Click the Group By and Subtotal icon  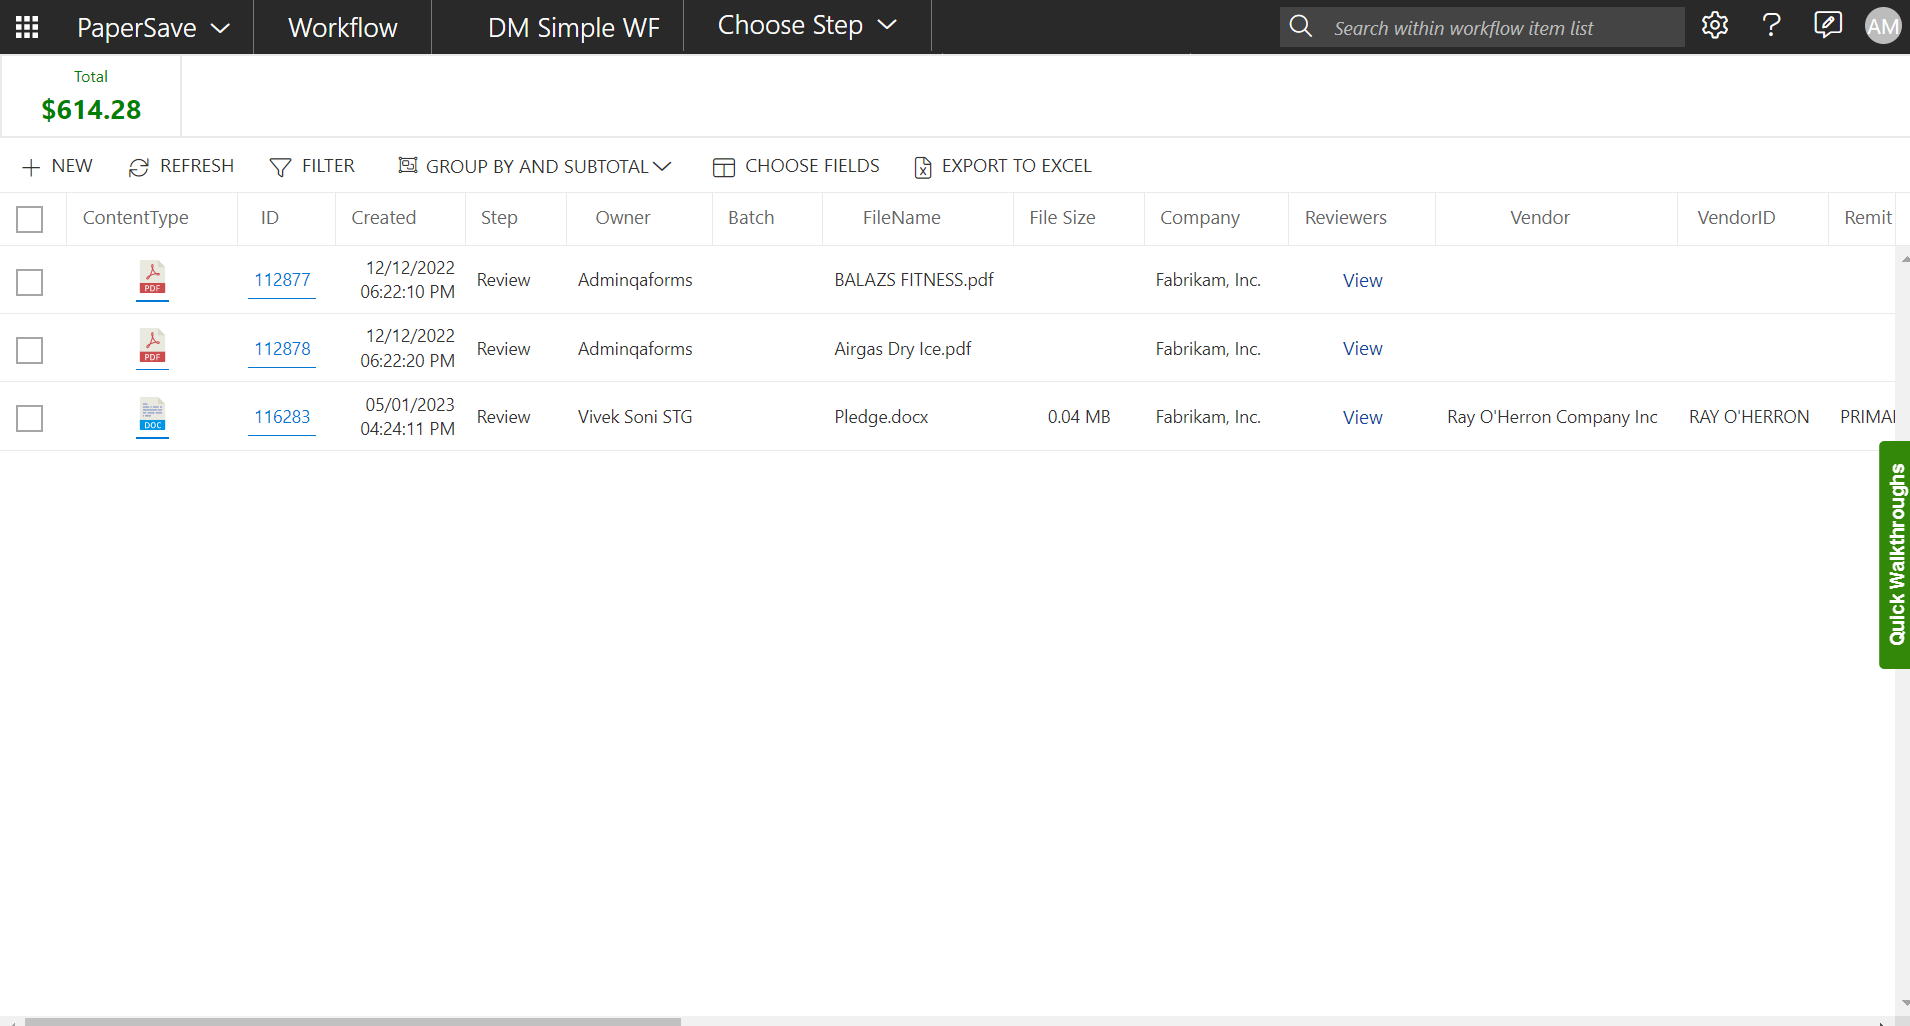pos(407,165)
